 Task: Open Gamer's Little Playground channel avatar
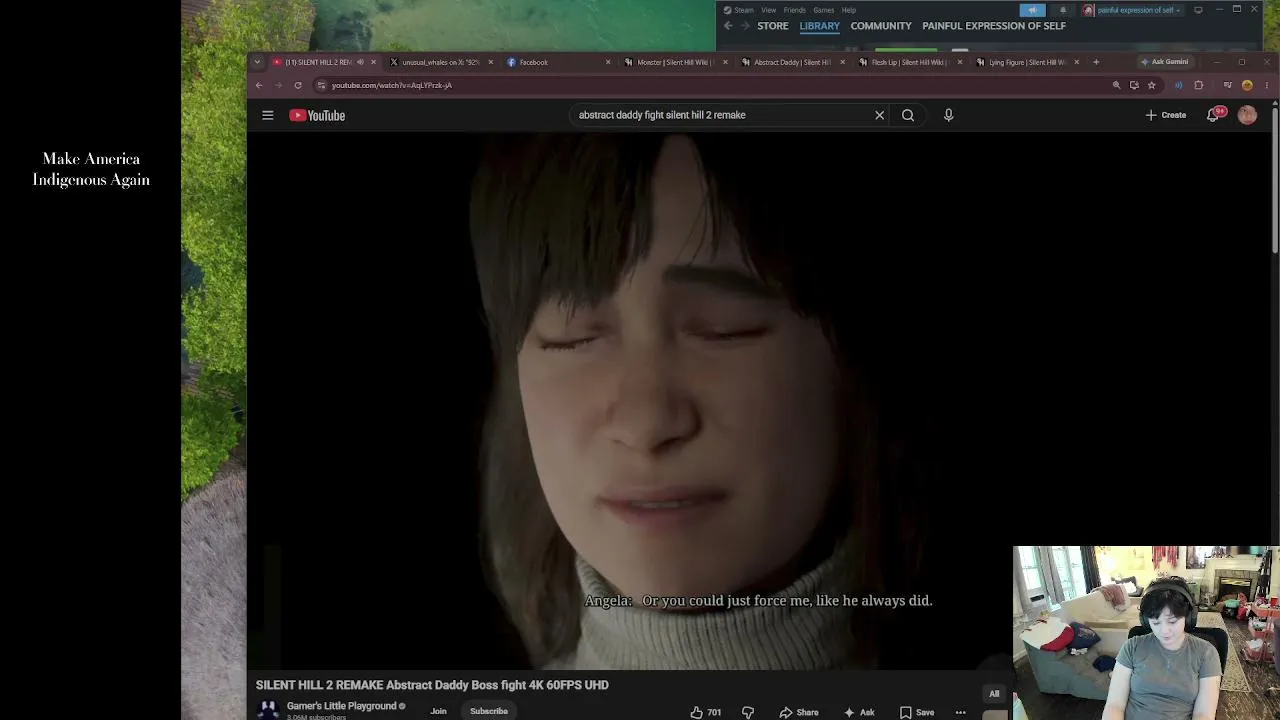(x=268, y=710)
